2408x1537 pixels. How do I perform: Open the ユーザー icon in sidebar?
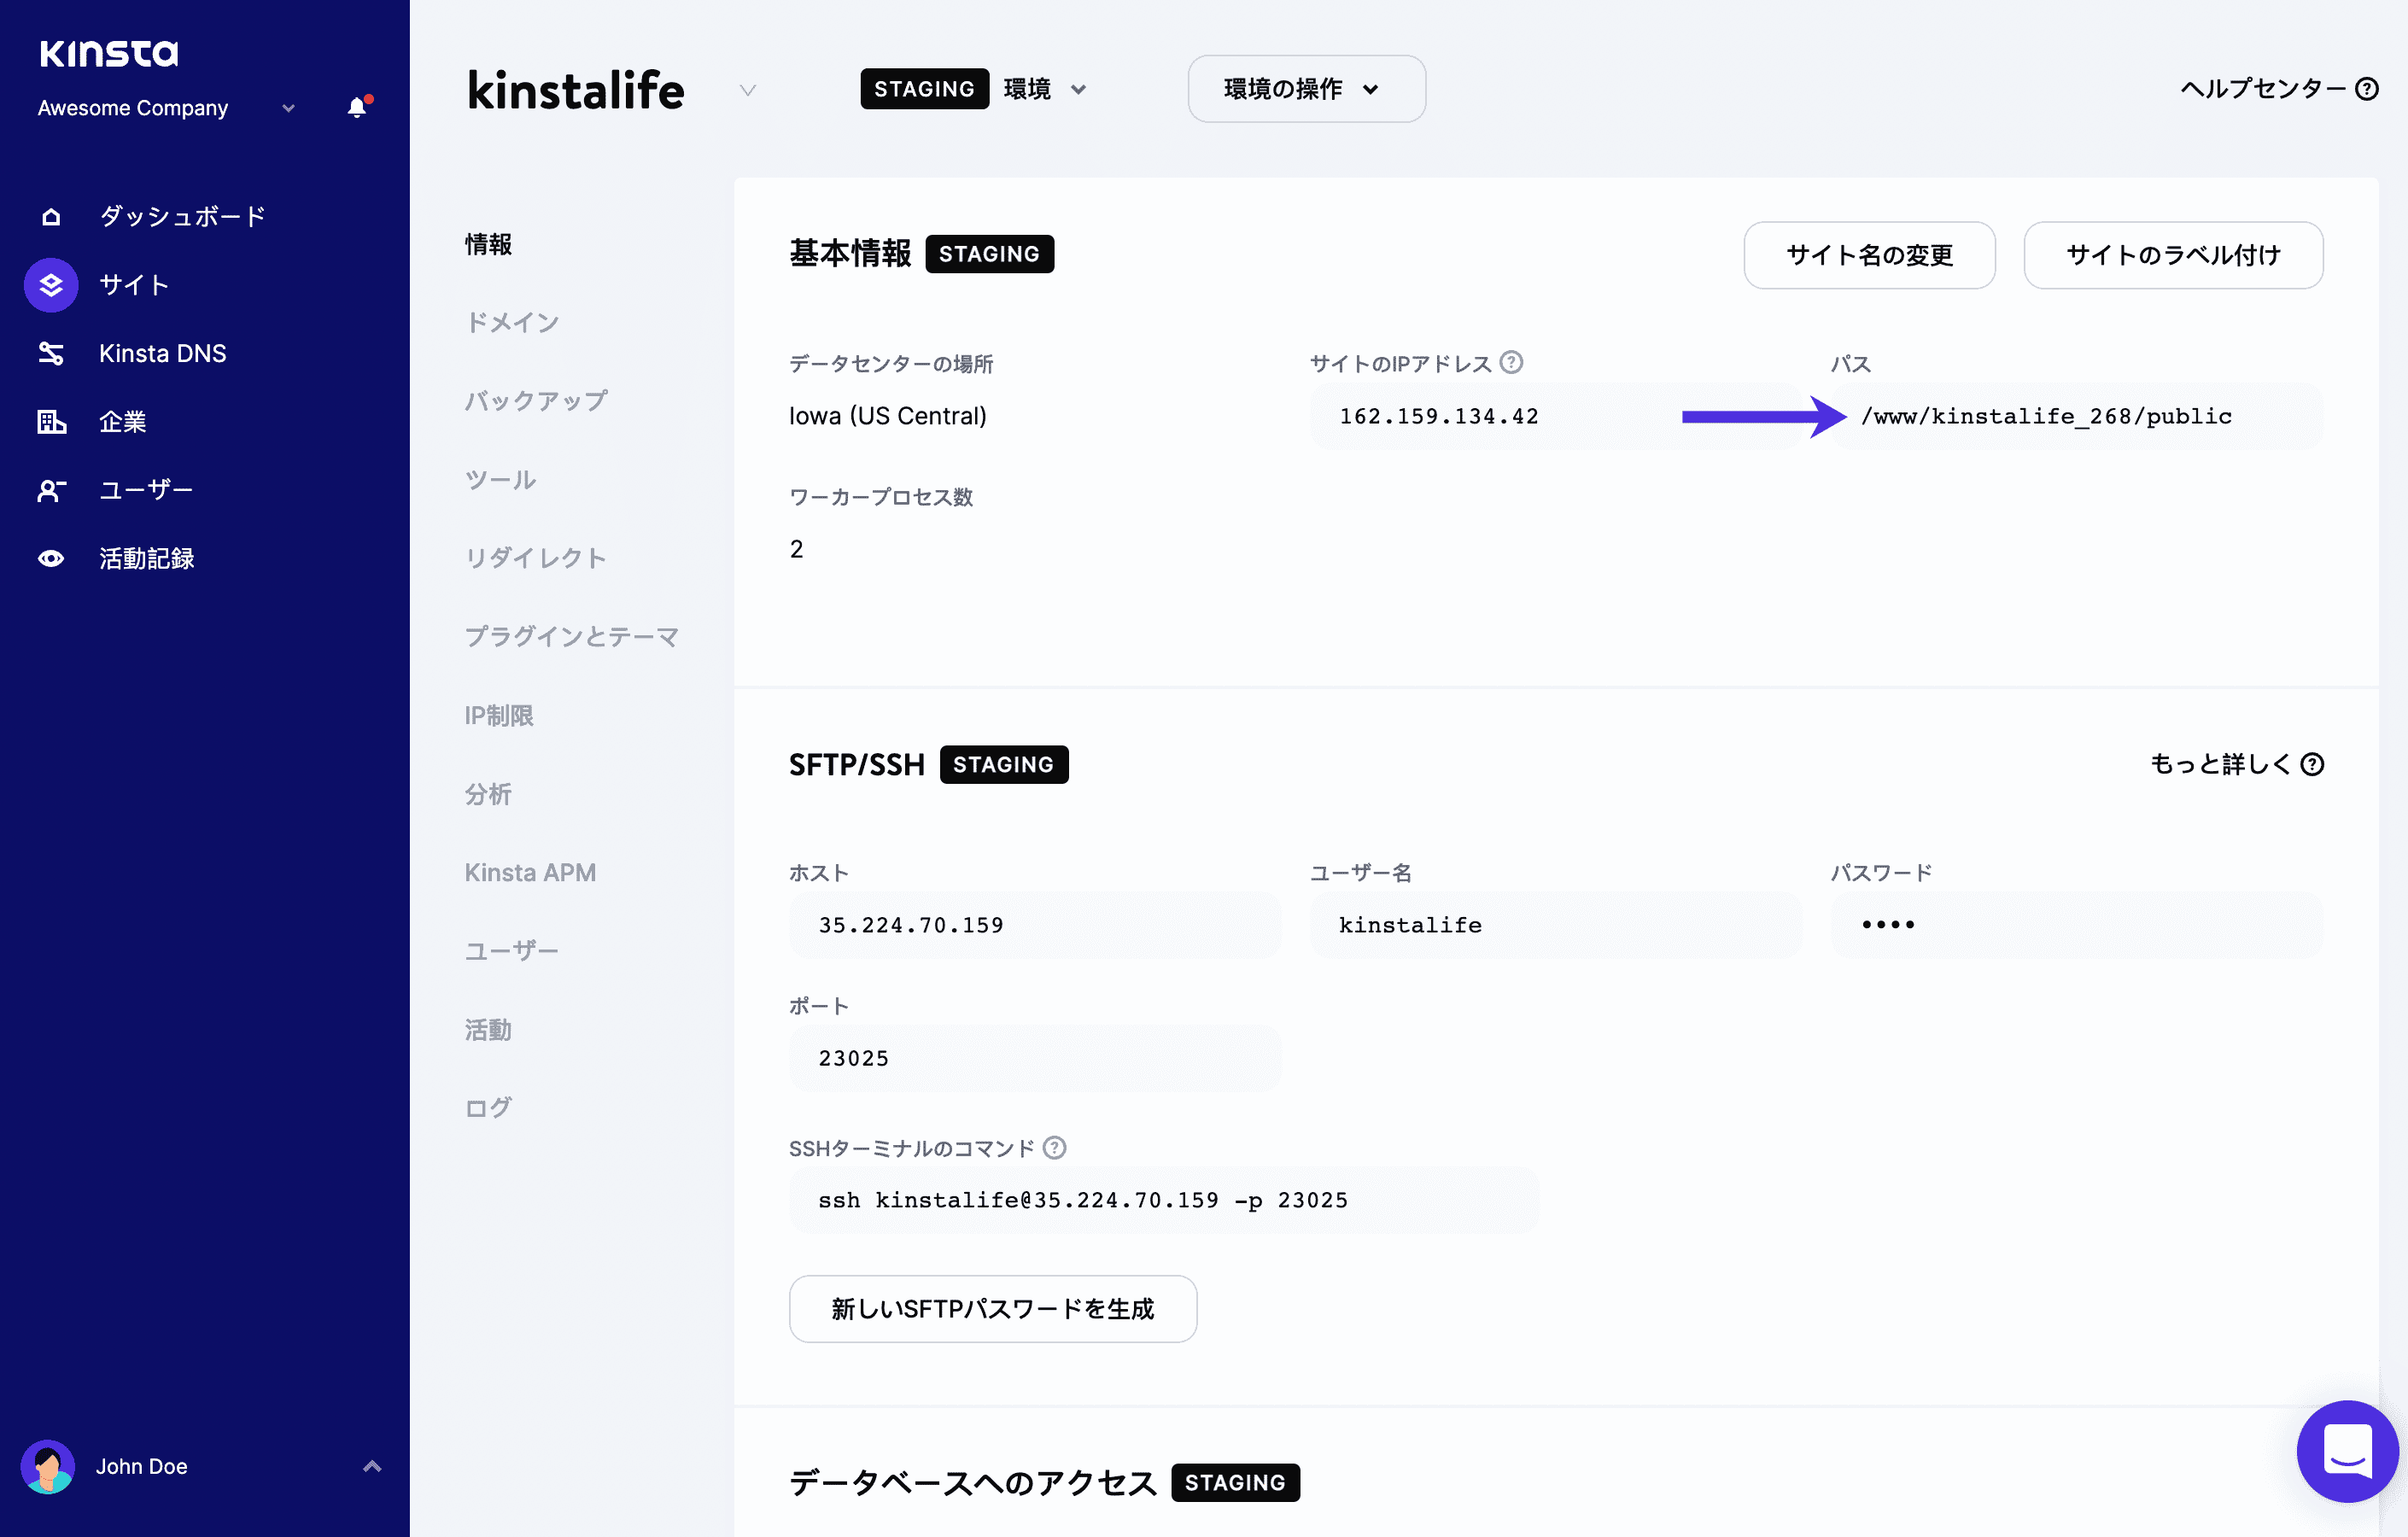(50, 489)
